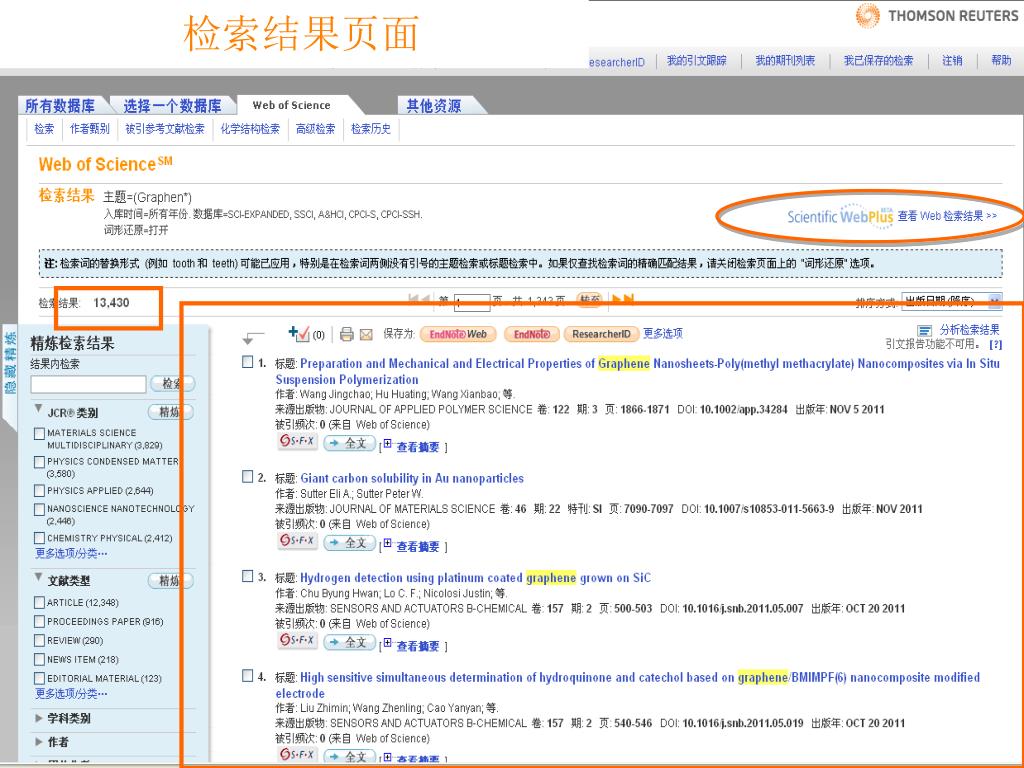
Task: Open the sort order dropdown
Action: coord(952,301)
